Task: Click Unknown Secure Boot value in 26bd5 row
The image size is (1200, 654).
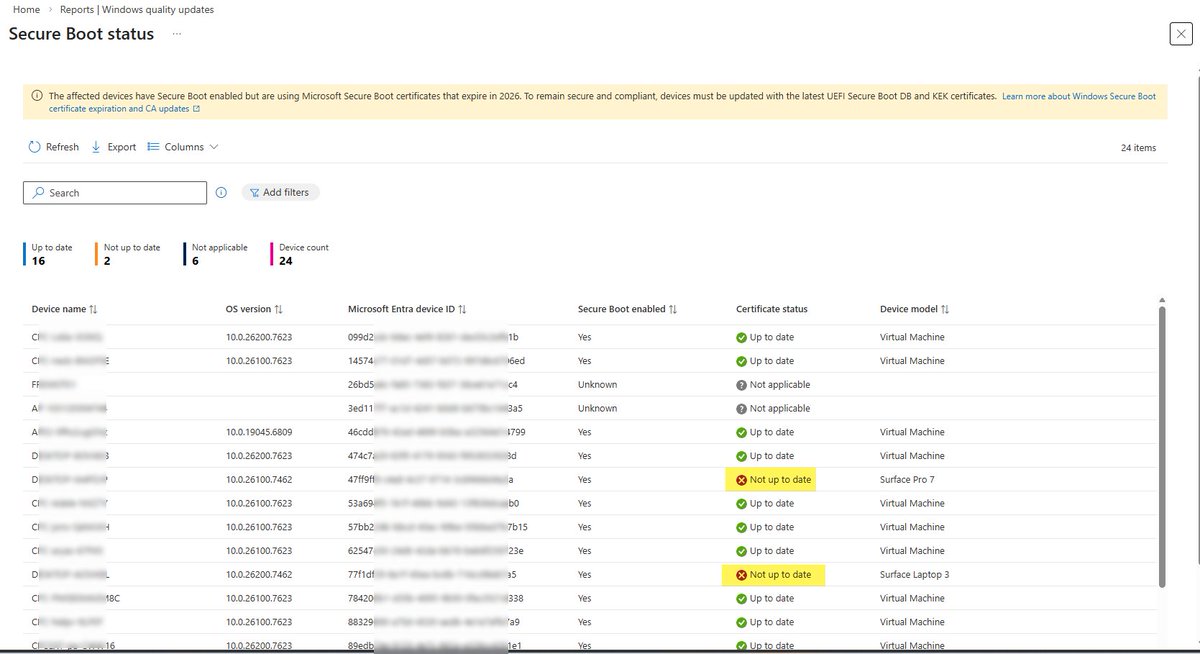Action: 597,385
